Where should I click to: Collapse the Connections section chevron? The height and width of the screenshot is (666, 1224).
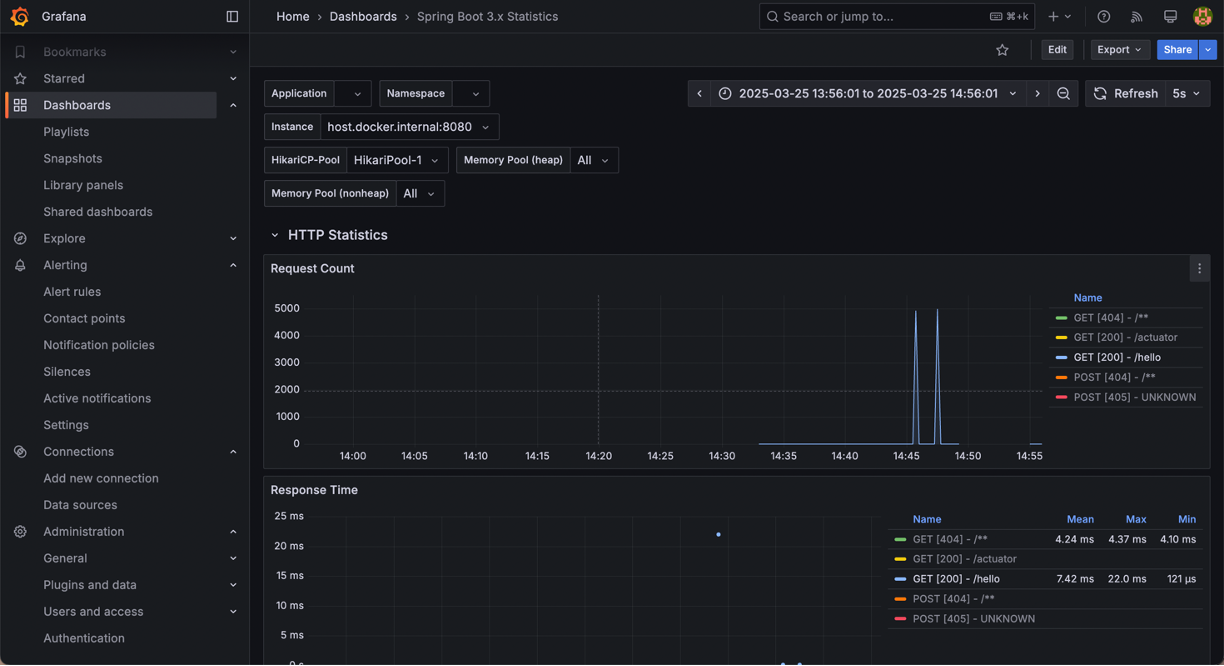point(233,452)
